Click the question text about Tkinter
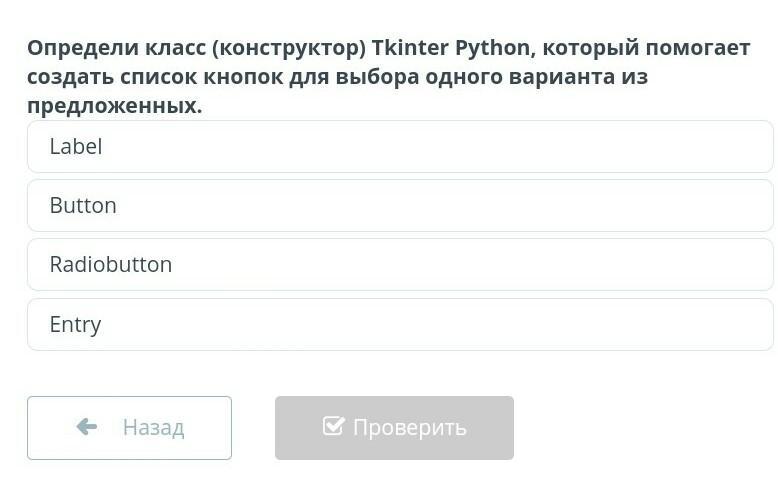The height and width of the screenshot is (486, 778). point(388,76)
